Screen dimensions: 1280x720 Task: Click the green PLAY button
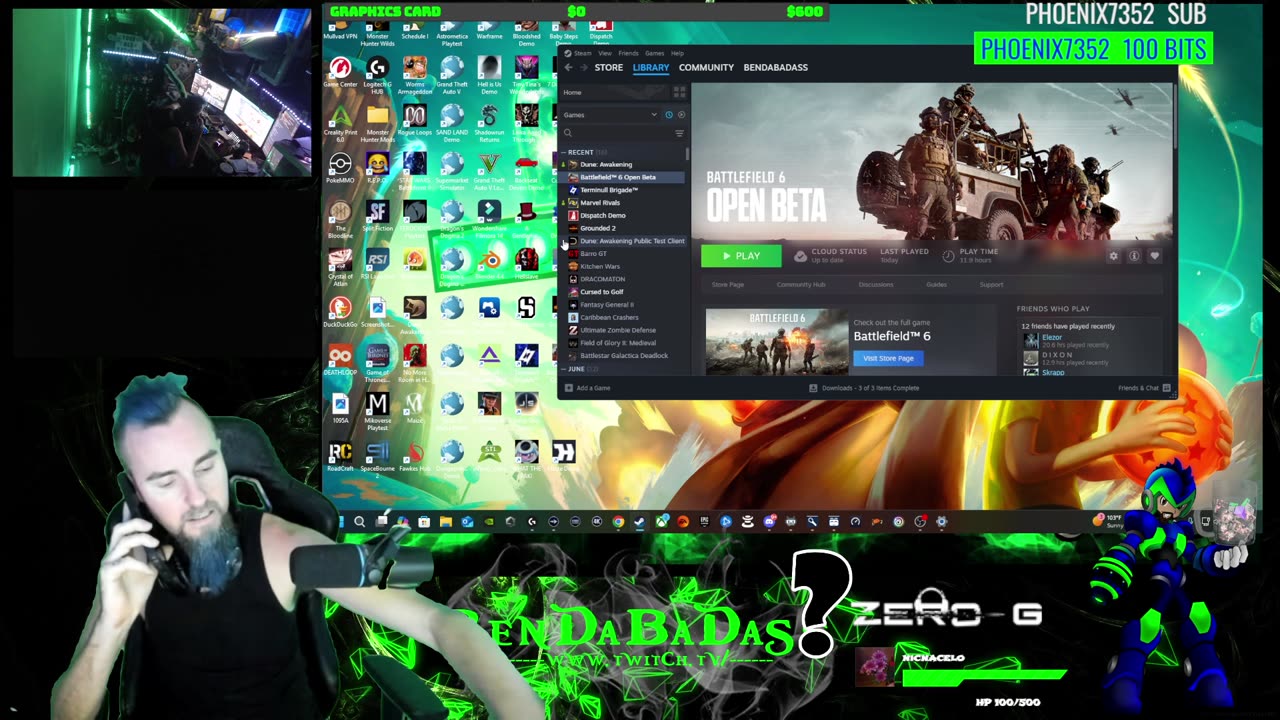click(741, 256)
